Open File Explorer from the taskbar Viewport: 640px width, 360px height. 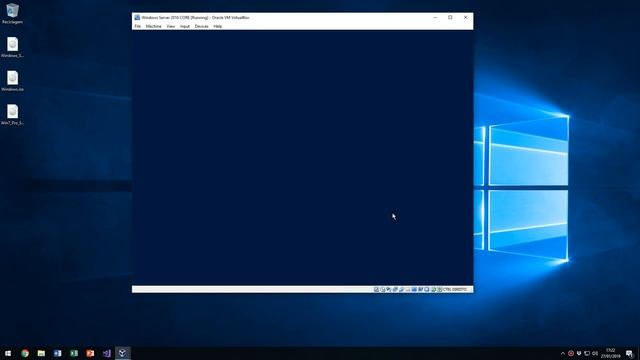pyautogui.click(x=41, y=353)
